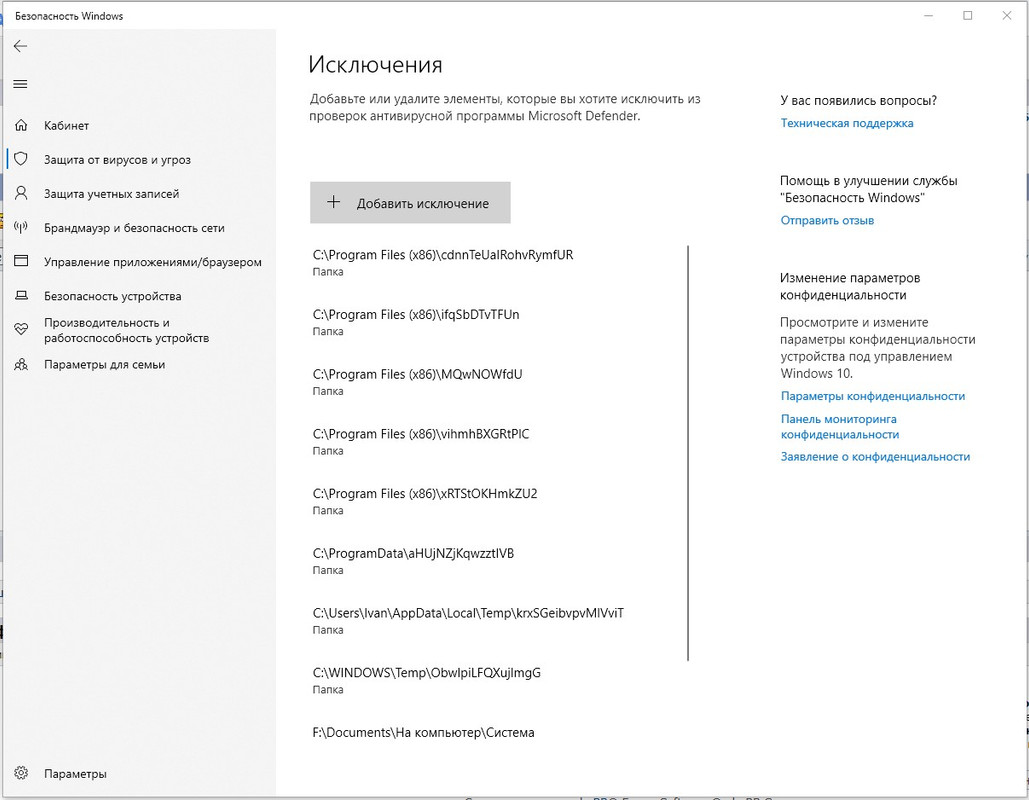The width and height of the screenshot is (1029, 800).
Task: Go to Защита от вирусов и угроз
Action: click(x=117, y=159)
